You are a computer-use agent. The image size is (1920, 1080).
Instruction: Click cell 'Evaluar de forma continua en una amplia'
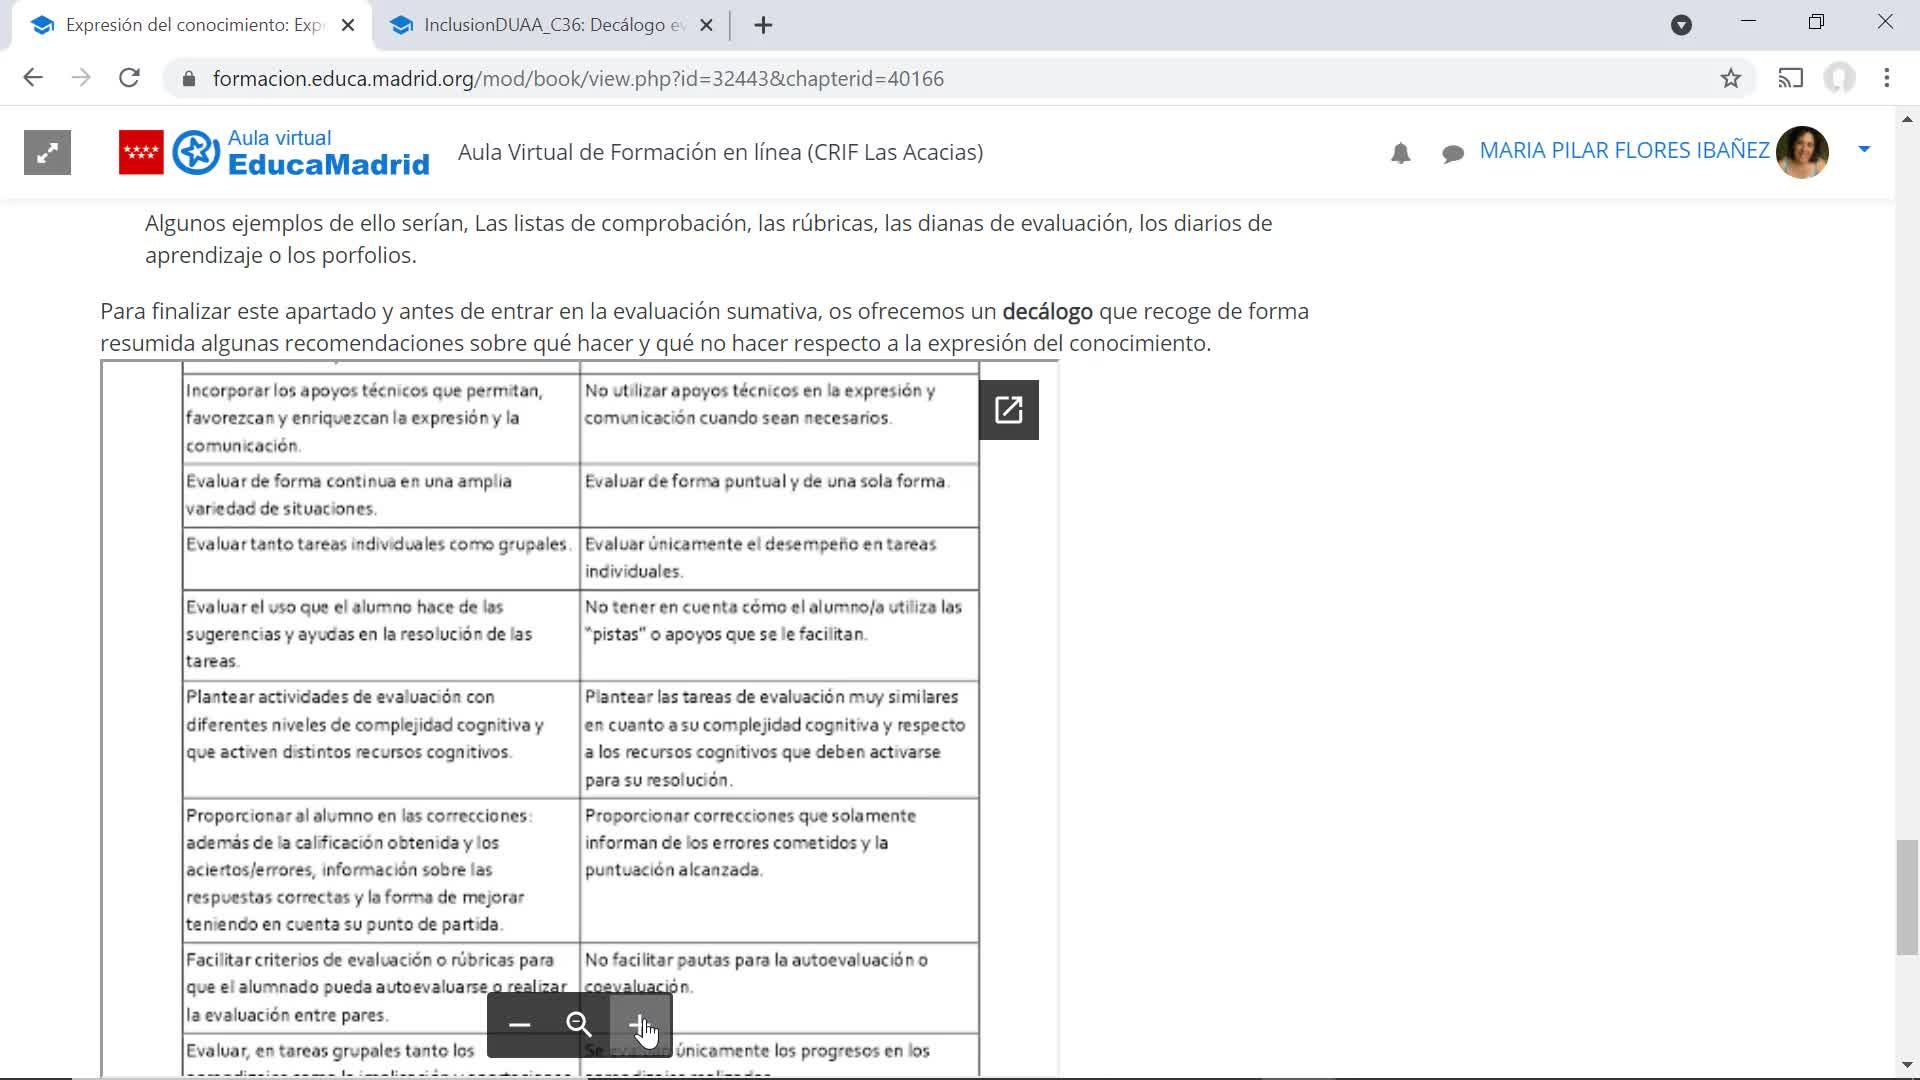pyautogui.click(x=381, y=495)
